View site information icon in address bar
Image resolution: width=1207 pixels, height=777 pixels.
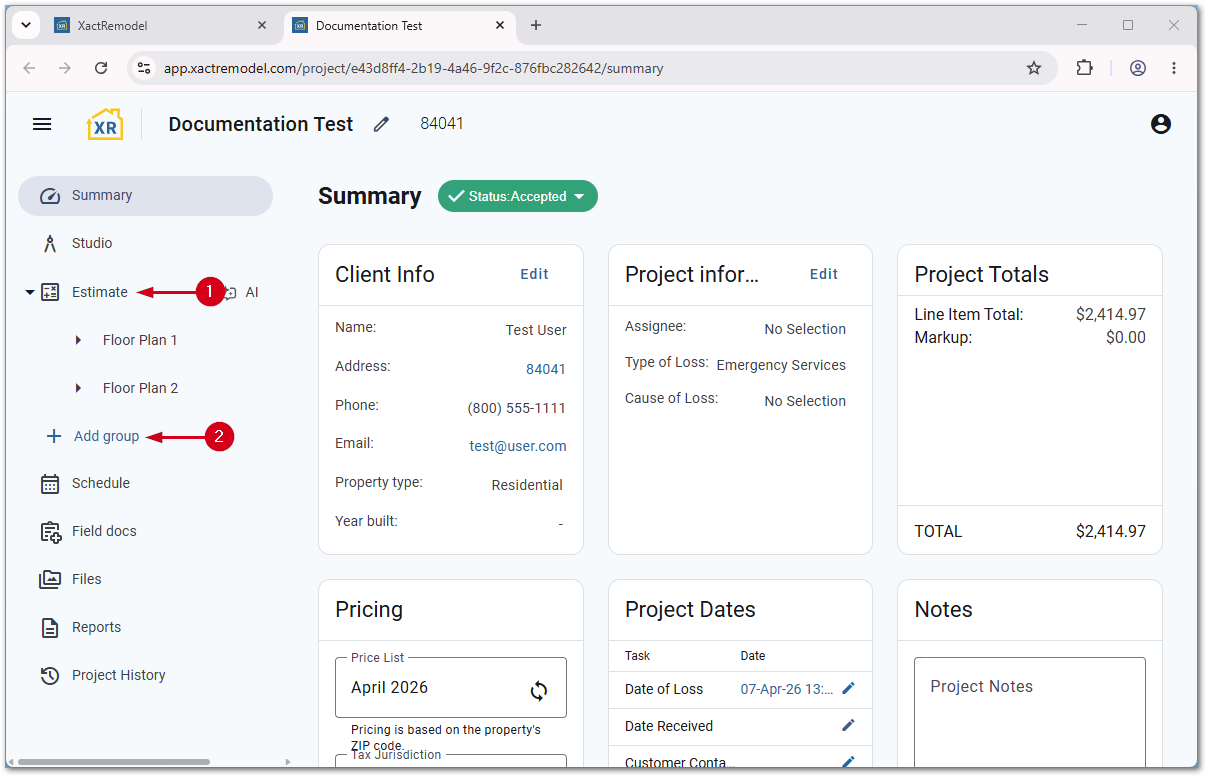pos(144,68)
